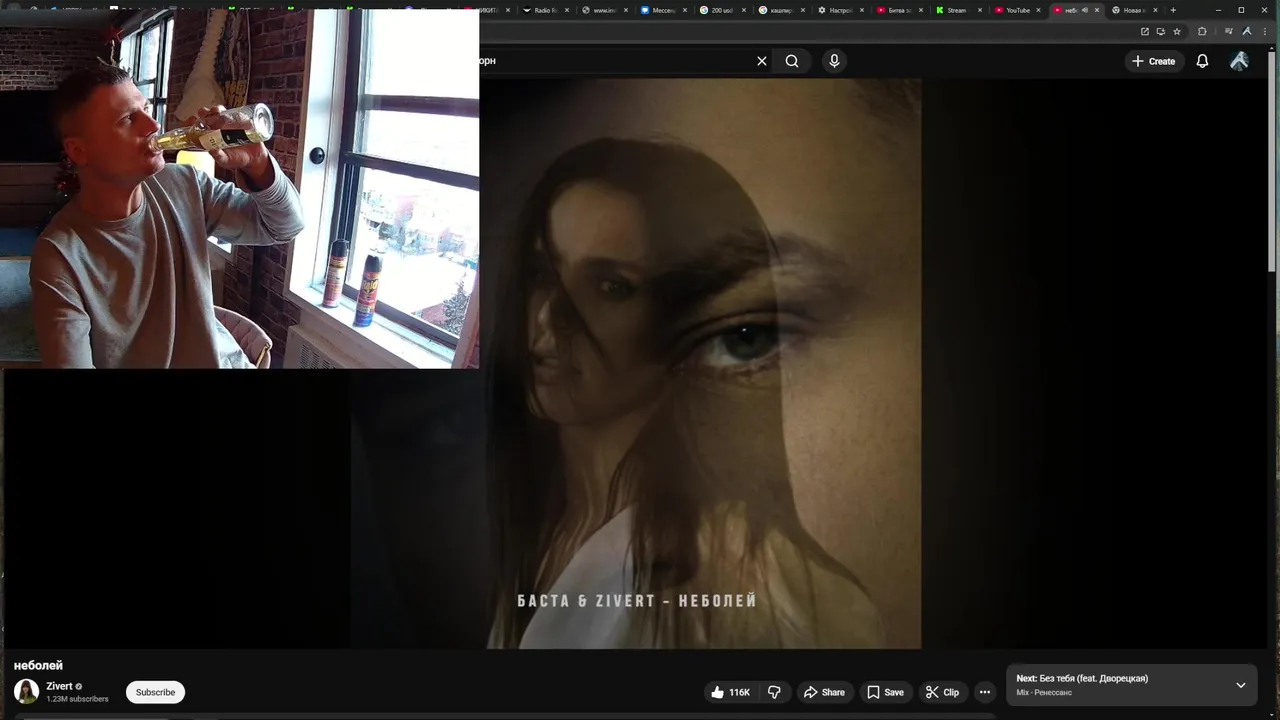Click the Clip button
This screenshot has width=1280, height=720.
(x=942, y=692)
